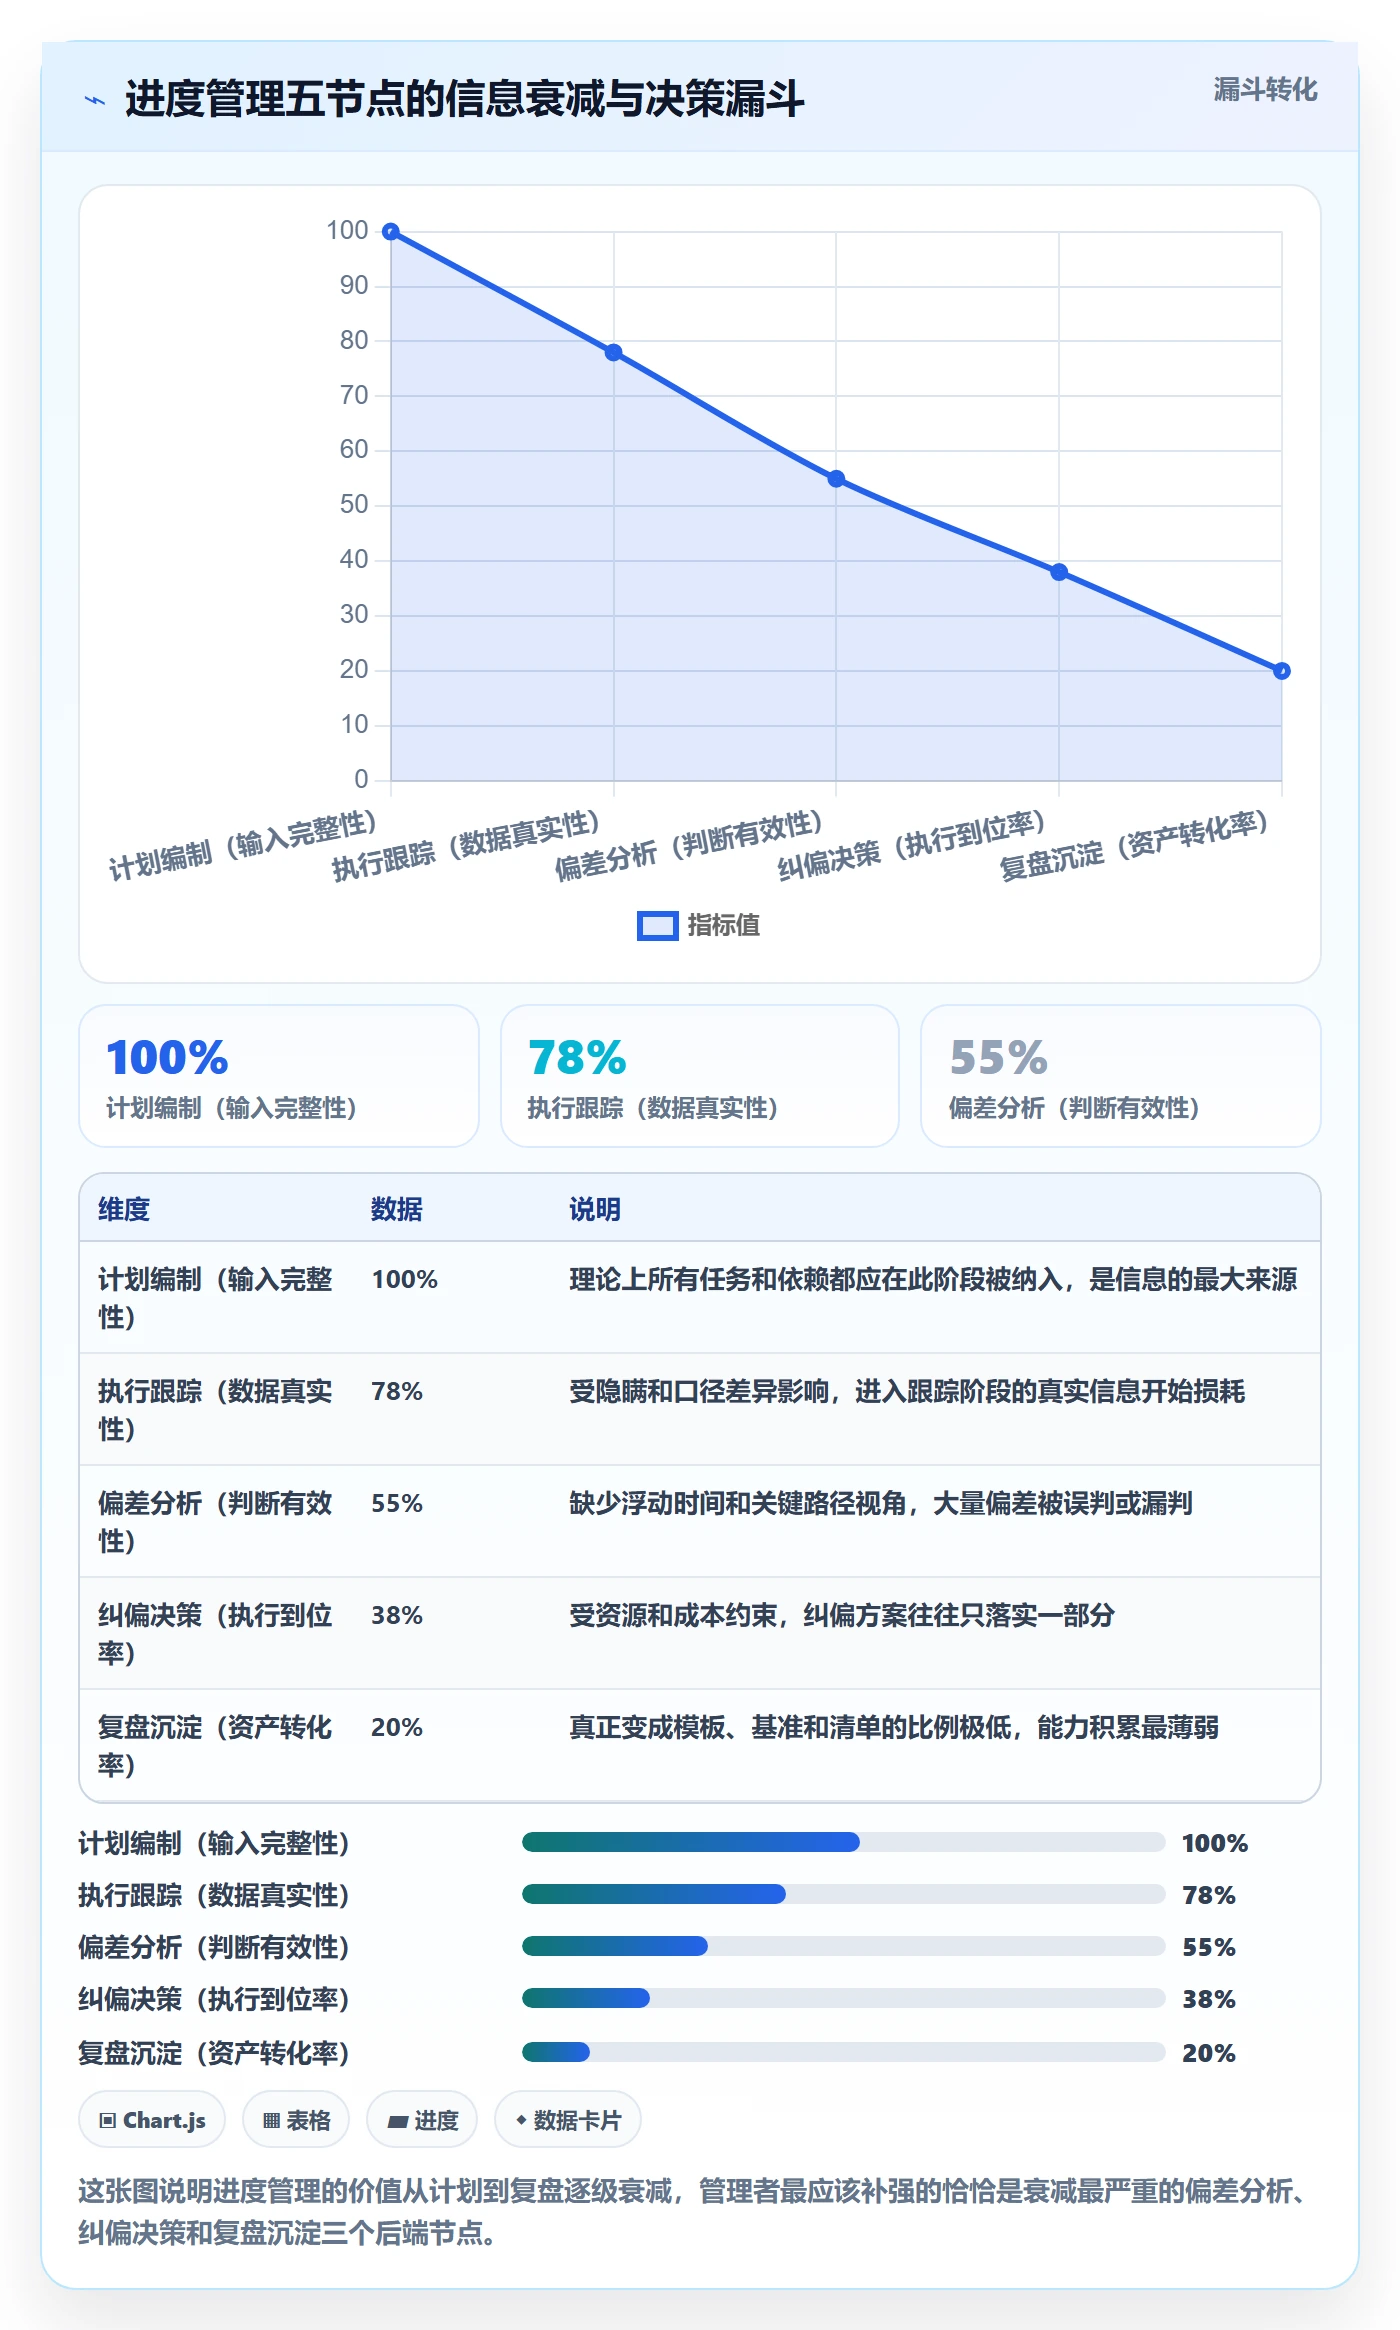Viewport: 1400px width, 2330px height.
Task: Click the chart point at value 38
Action: click(1059, 572)
